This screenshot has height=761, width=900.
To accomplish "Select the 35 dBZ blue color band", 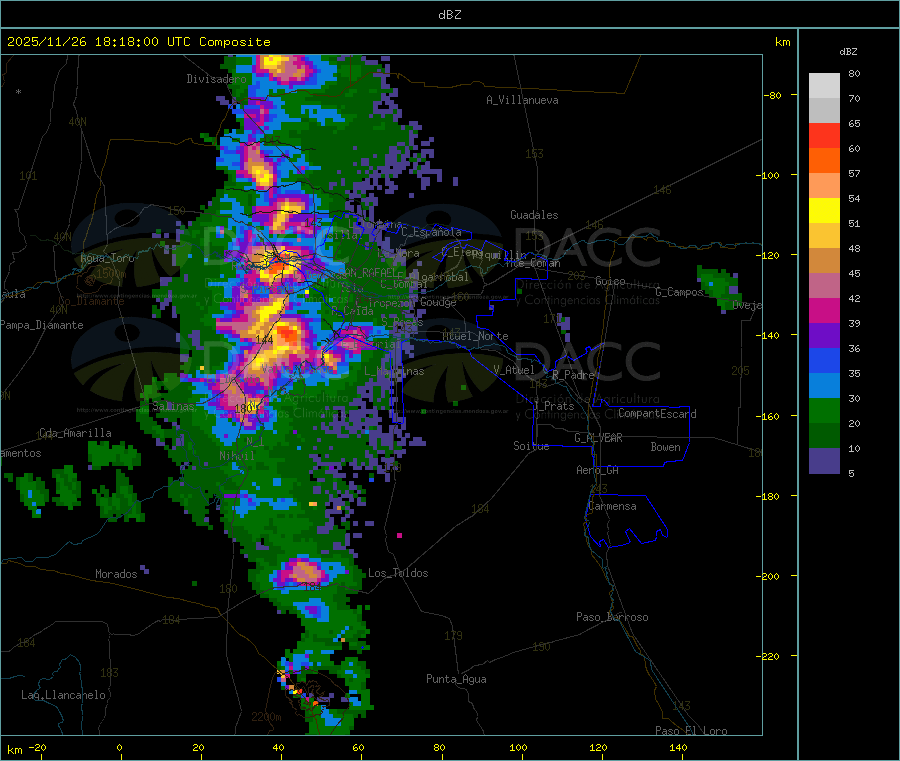I will point(824,360).
